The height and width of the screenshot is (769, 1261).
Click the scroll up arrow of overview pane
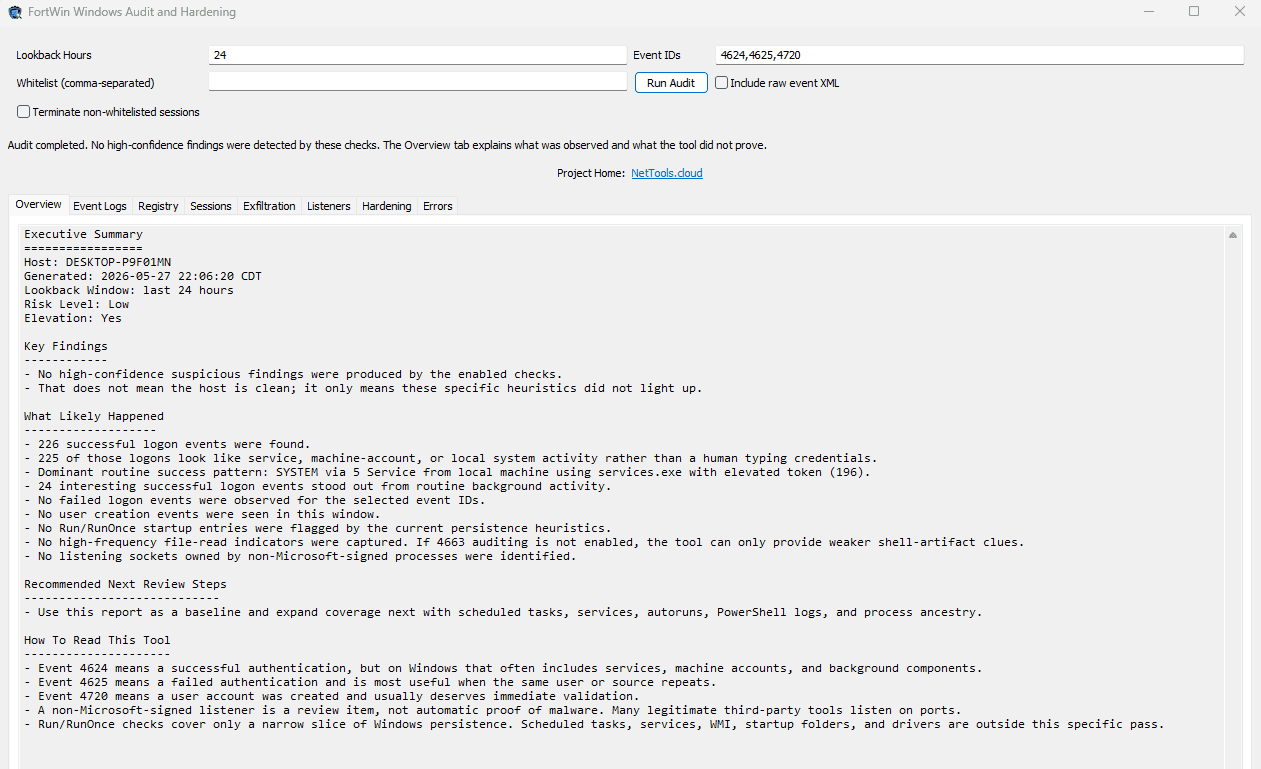click(1233, 235)
